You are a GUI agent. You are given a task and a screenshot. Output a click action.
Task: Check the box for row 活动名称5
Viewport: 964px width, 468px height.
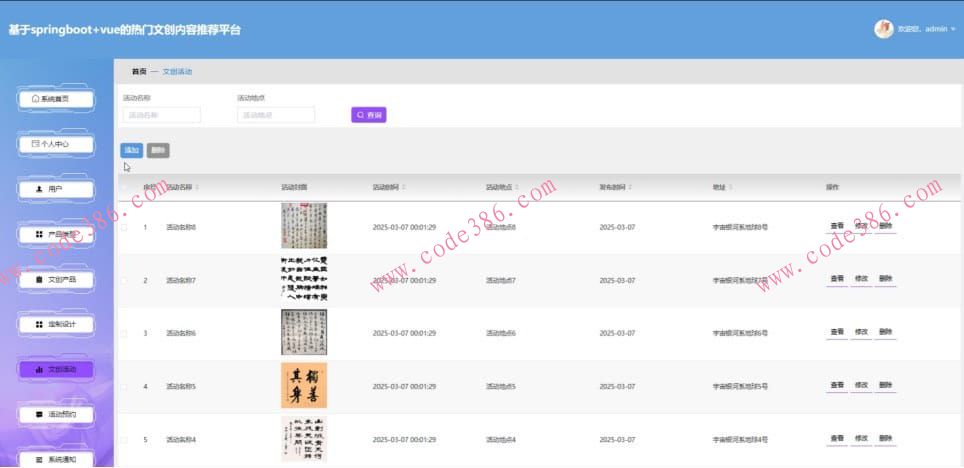tap(124, 387)
